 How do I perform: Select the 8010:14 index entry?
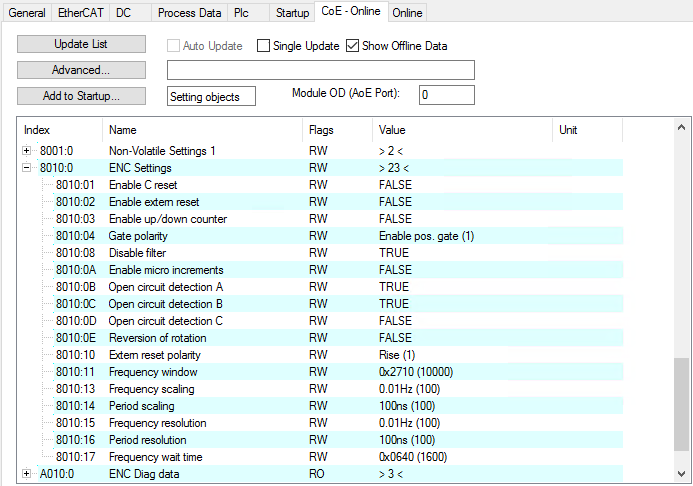tap(75, 406)
